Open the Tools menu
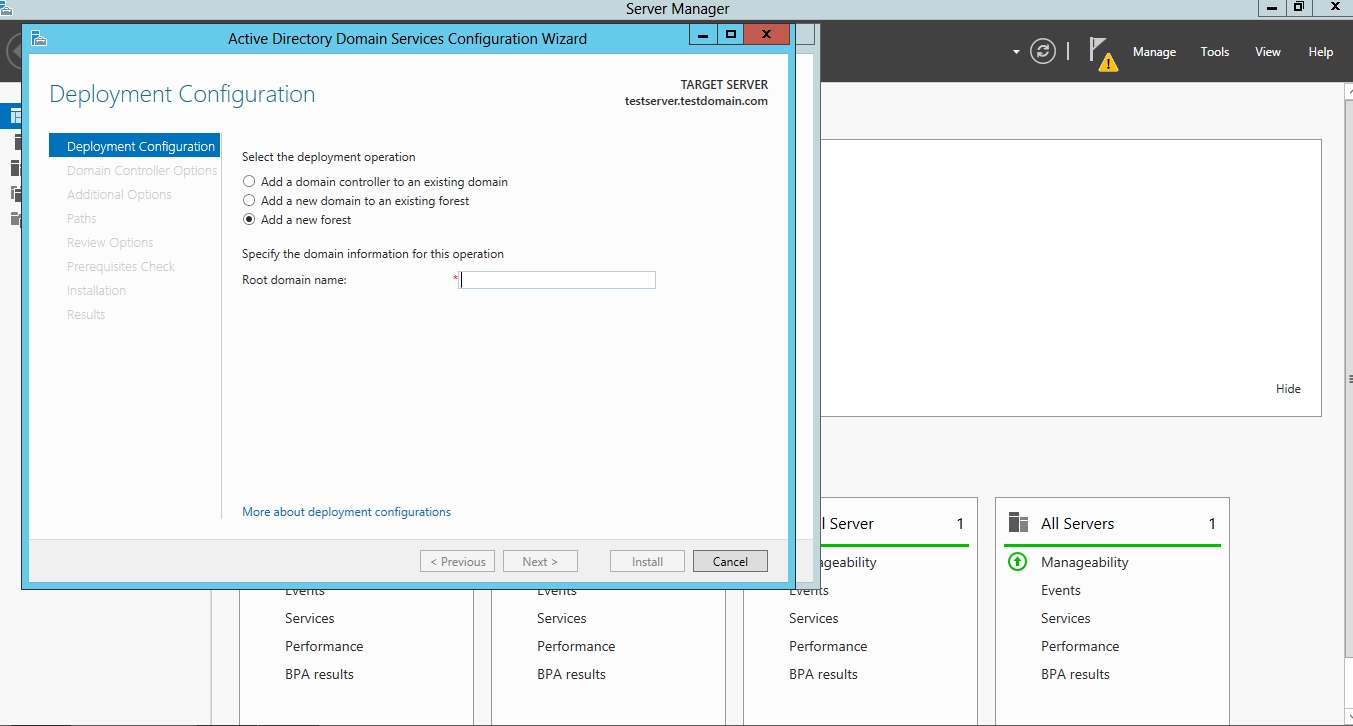 click(1215, 52)
